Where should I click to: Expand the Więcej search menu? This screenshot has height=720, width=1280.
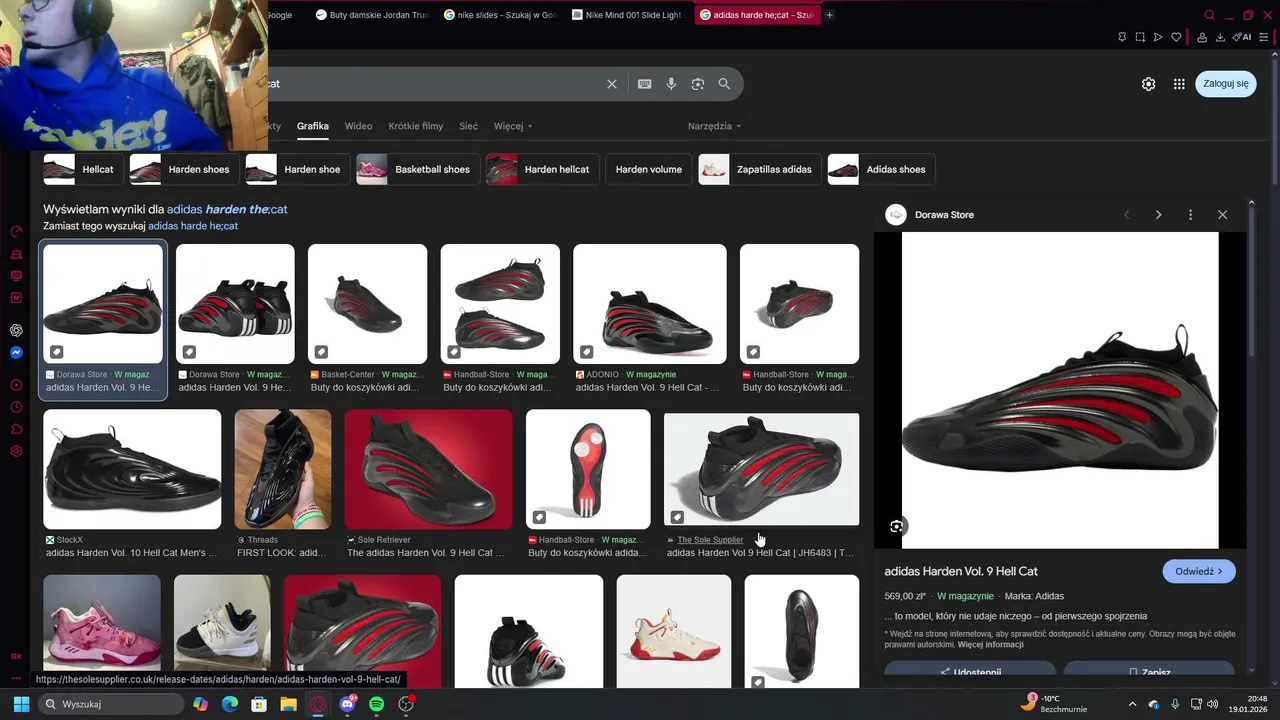513,126
